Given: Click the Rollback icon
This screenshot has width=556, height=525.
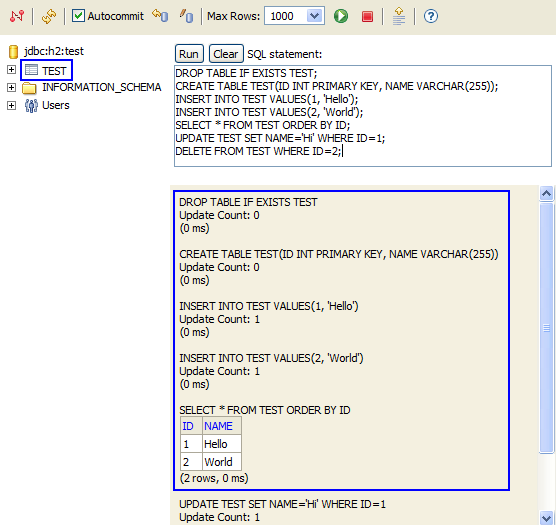Looking at the screenshot, I should coord(160,16).
